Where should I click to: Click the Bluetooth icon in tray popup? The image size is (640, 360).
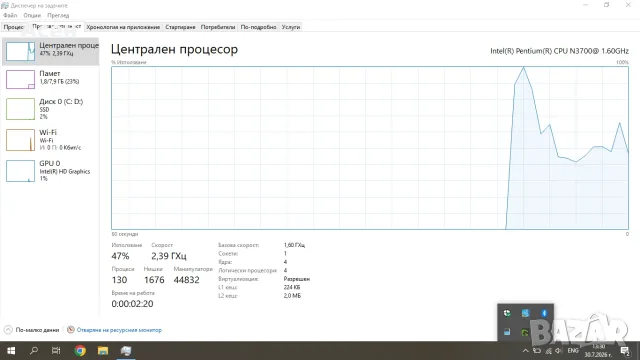tap(544, 313)
